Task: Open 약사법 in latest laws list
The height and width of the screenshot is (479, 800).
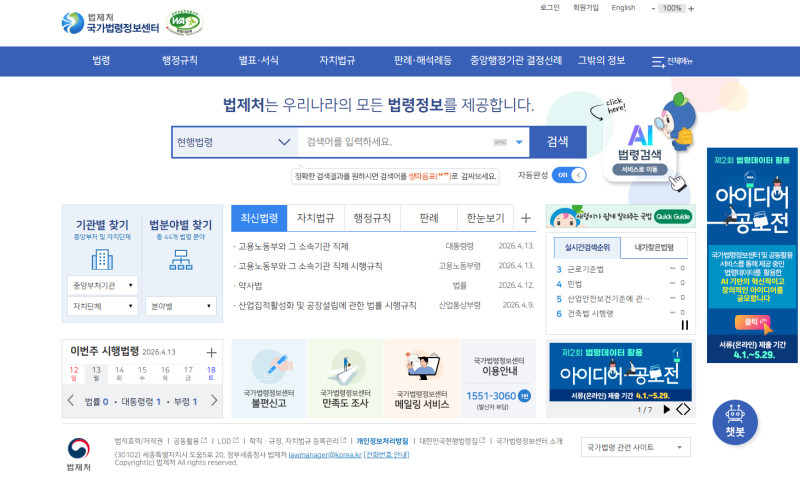Action: coord(250,286)
